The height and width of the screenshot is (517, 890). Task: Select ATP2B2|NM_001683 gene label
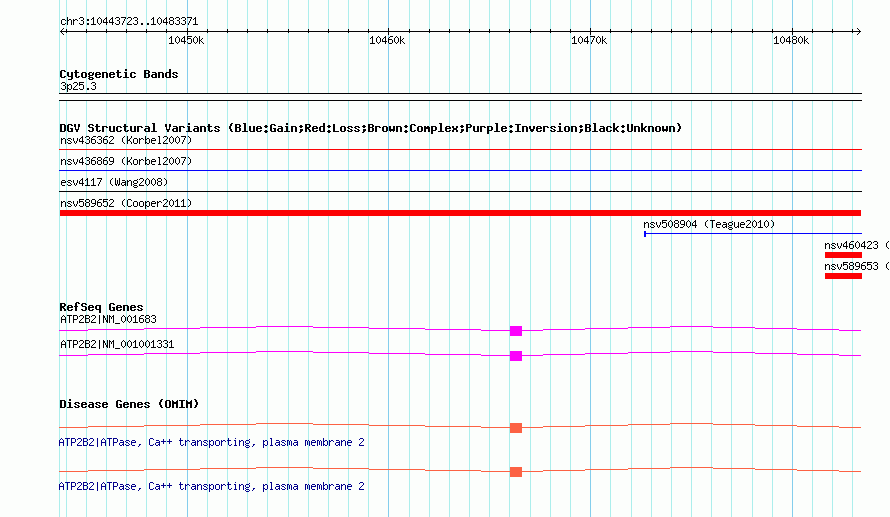tap(108, 320)
